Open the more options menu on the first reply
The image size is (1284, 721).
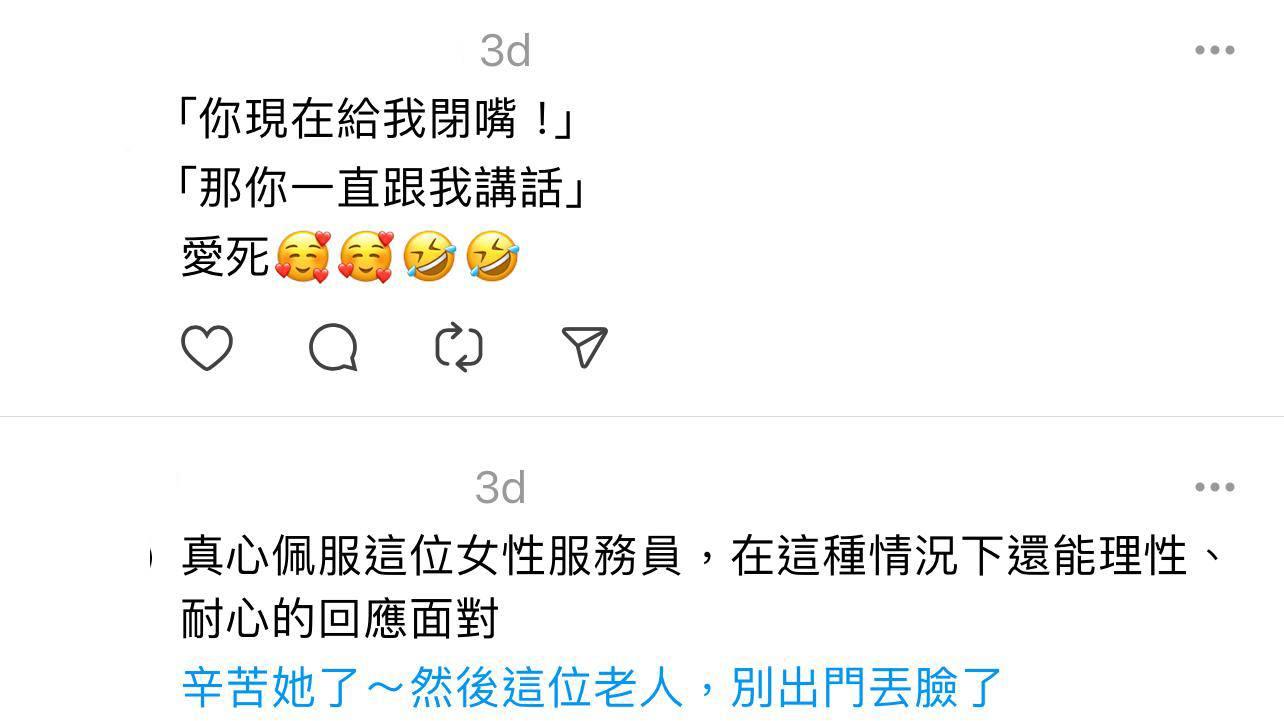1215,50
